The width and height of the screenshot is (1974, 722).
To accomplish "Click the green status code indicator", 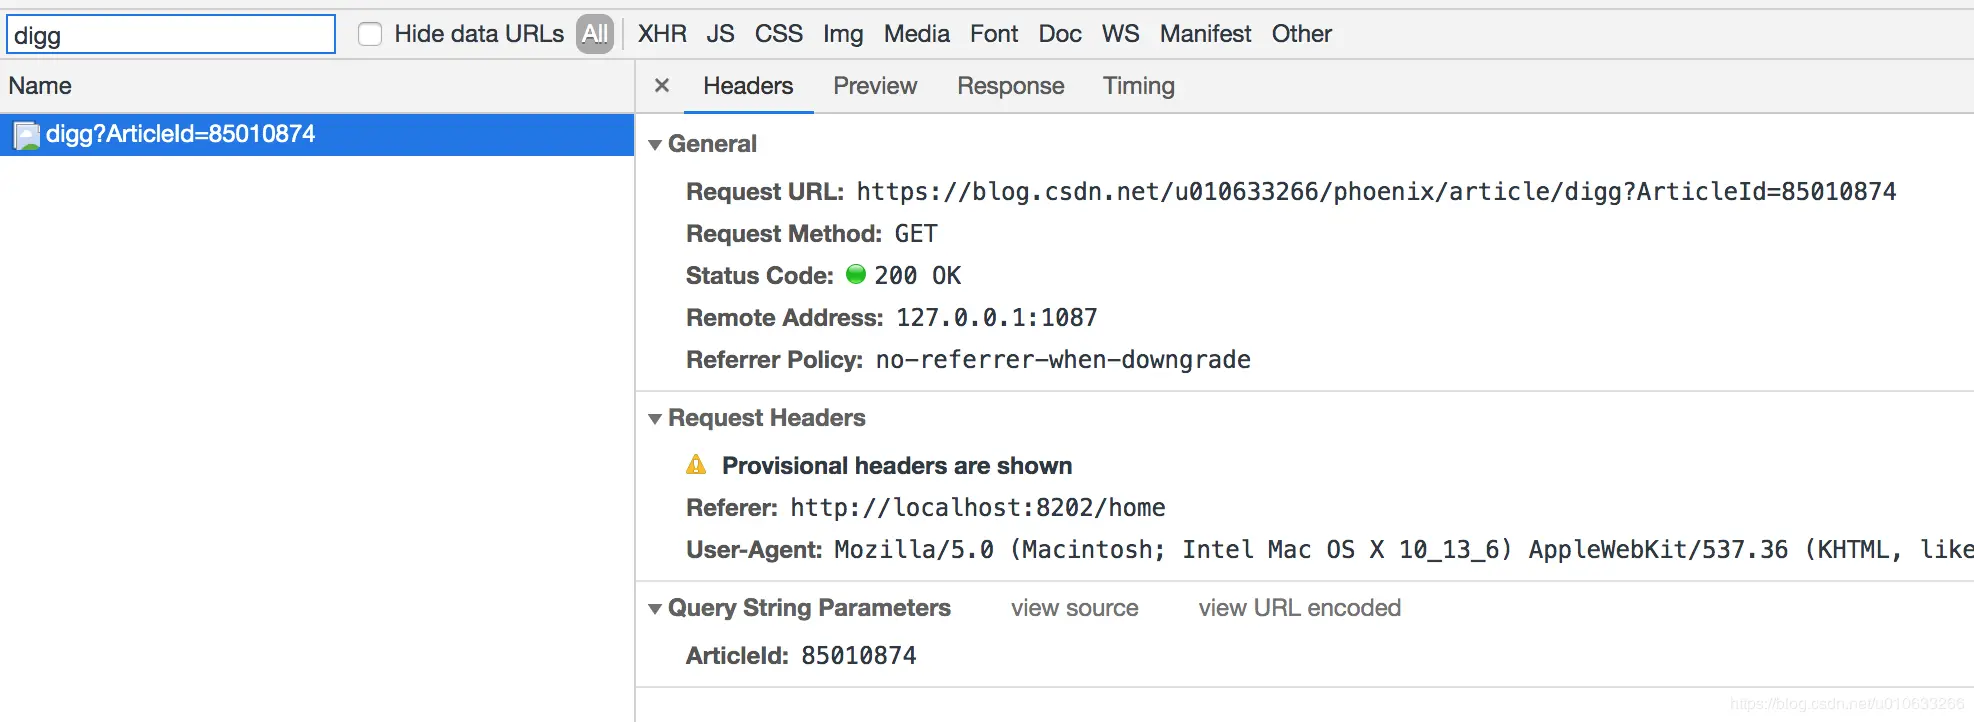I will coord(856,274).
